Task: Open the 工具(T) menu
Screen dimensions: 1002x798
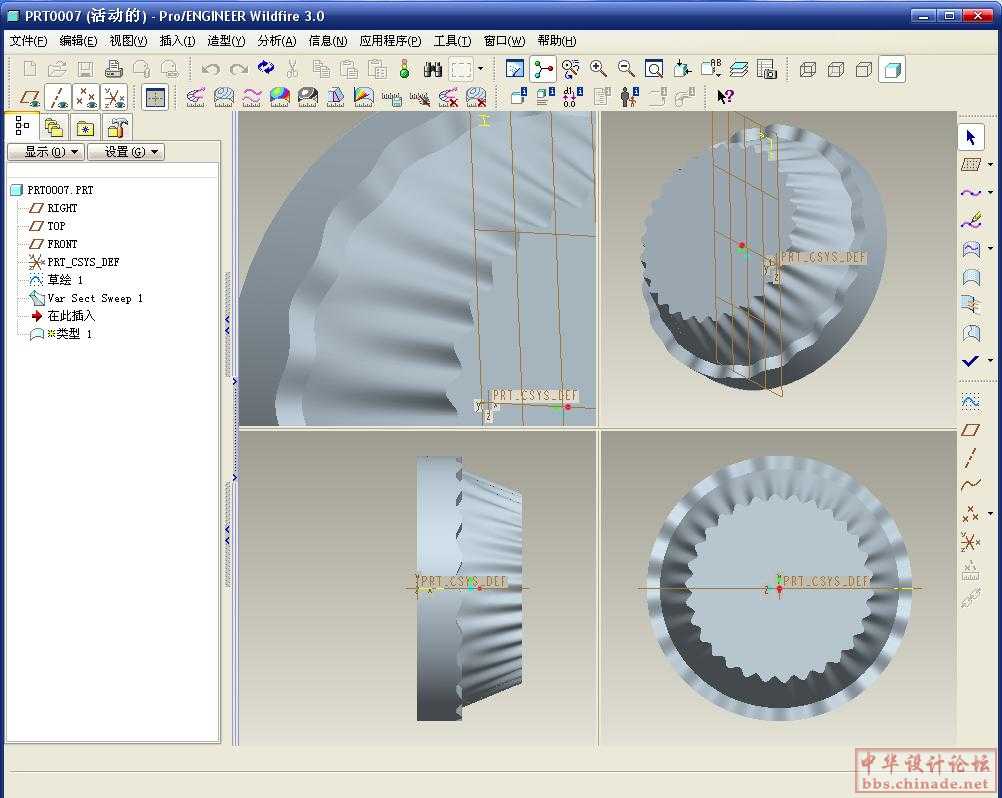Action: click(452, 41)
